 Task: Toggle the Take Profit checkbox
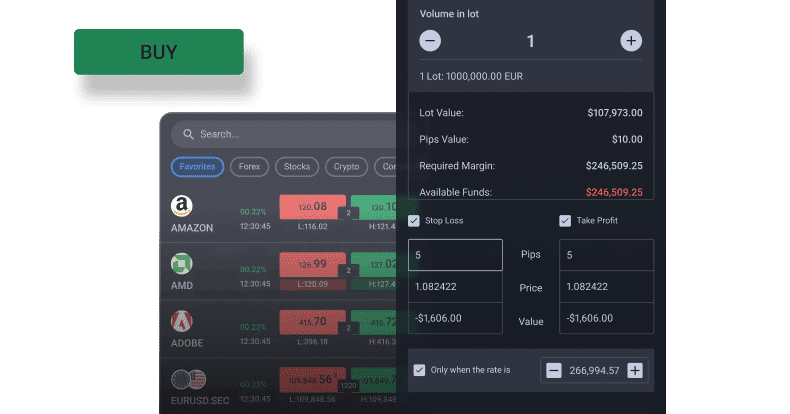tap(565, 221)
